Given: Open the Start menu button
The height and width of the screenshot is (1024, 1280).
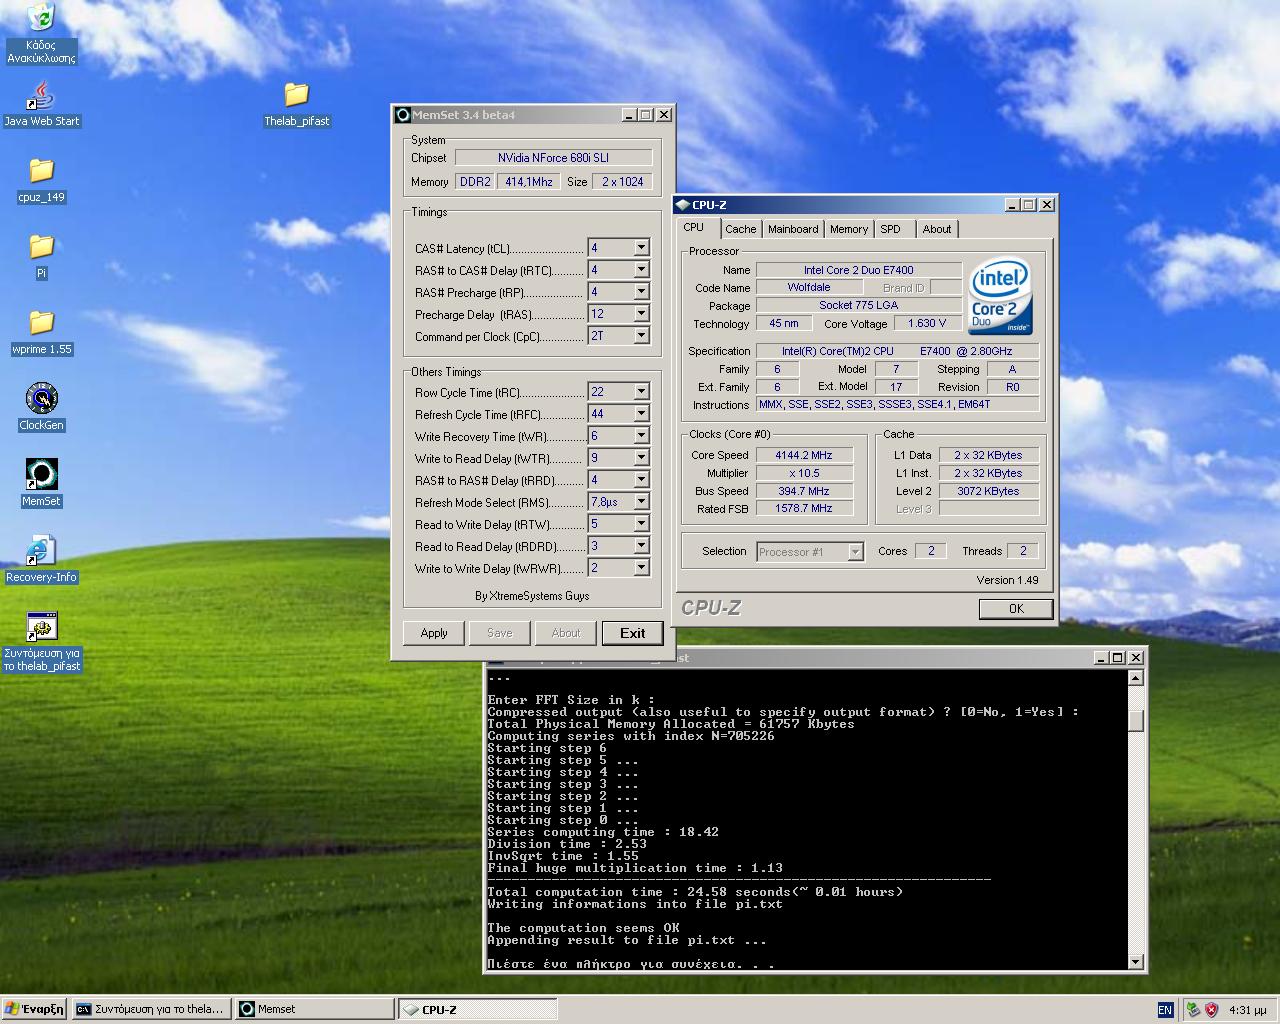Looking at the screenshot, I should coord(34,1009).
